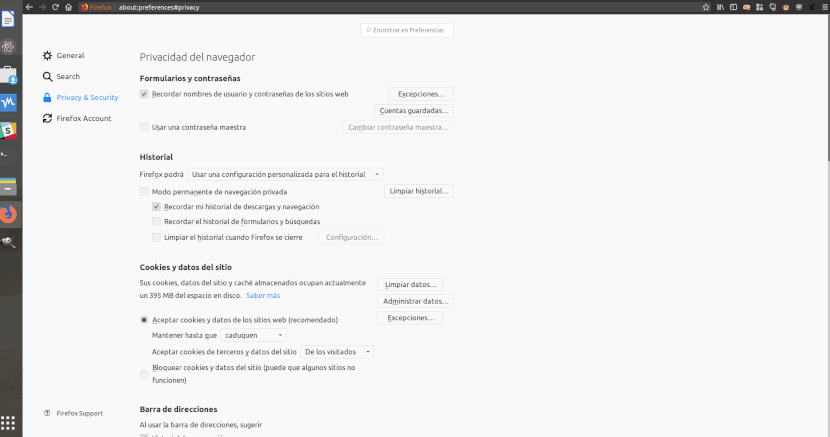Click in the Encontrar en Preferencias search field
Viewport: 830px width, 437px height.
[x=408, y=30]
